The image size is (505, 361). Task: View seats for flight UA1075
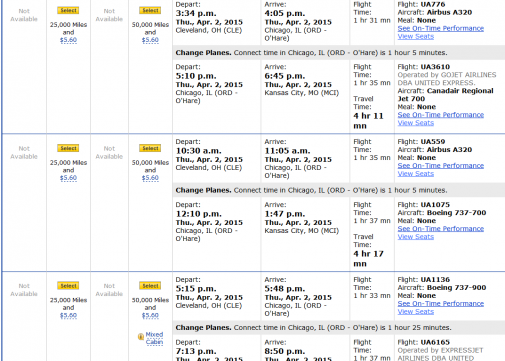(416, 237)
